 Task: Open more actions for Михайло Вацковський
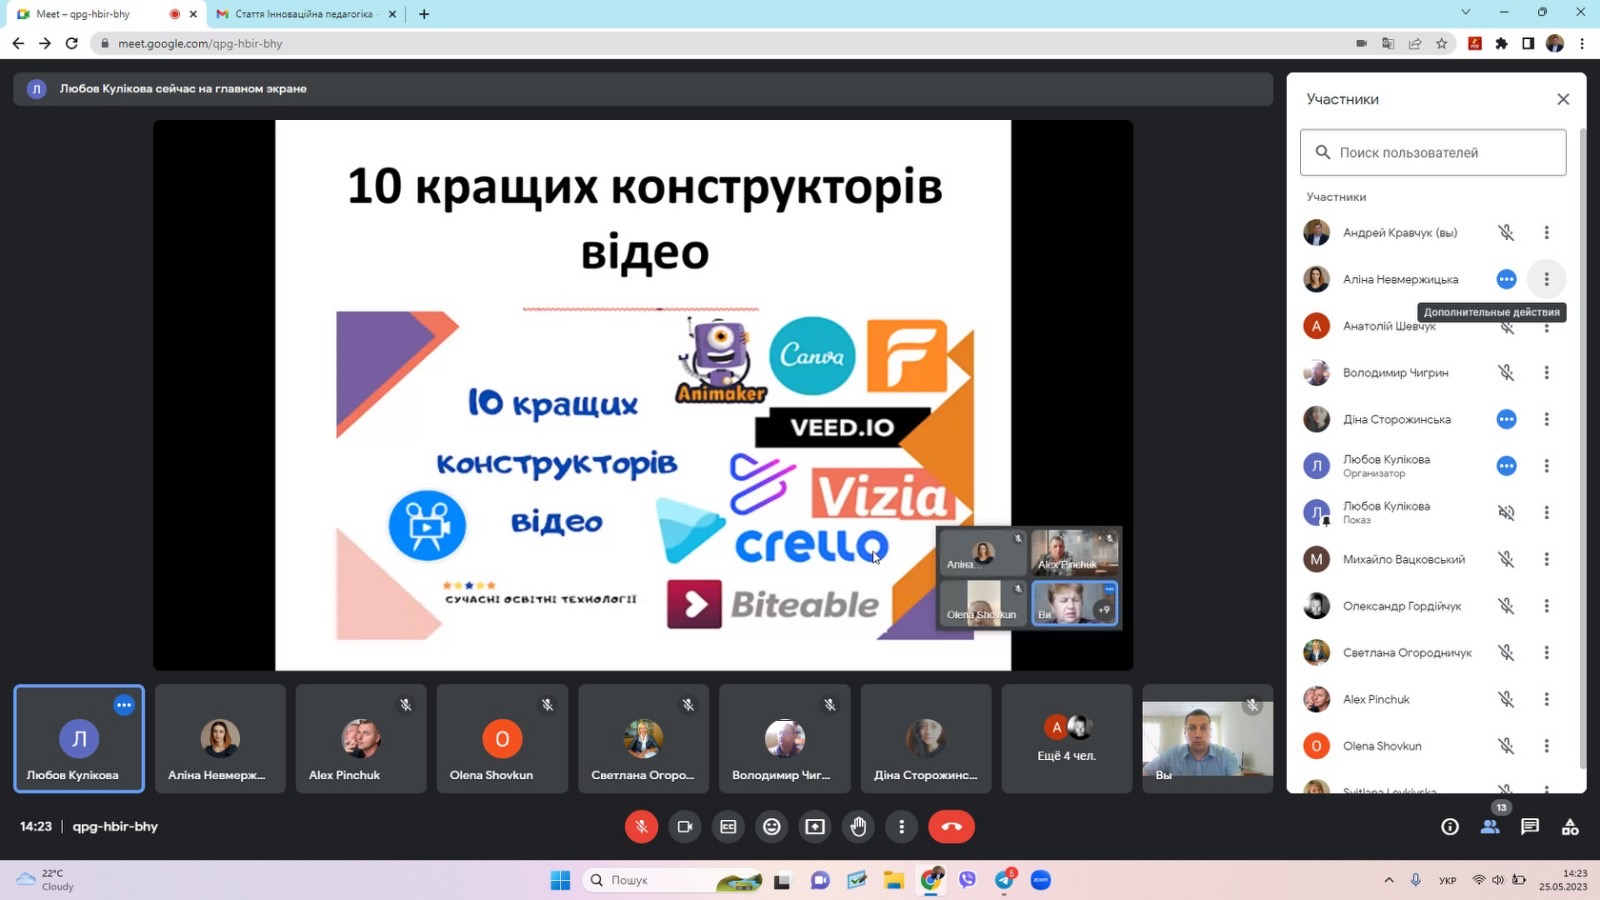point(1546,559)
